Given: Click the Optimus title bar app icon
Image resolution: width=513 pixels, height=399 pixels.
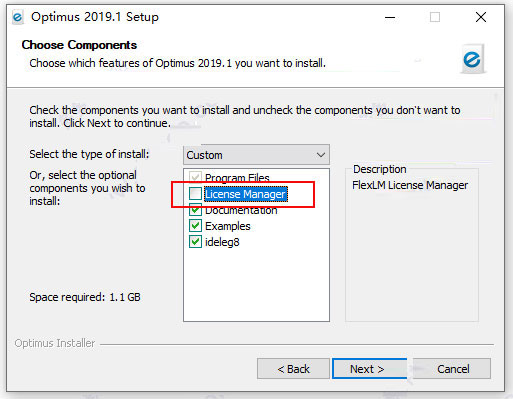Looking at the screenshot, I should [x=18, y=17].
